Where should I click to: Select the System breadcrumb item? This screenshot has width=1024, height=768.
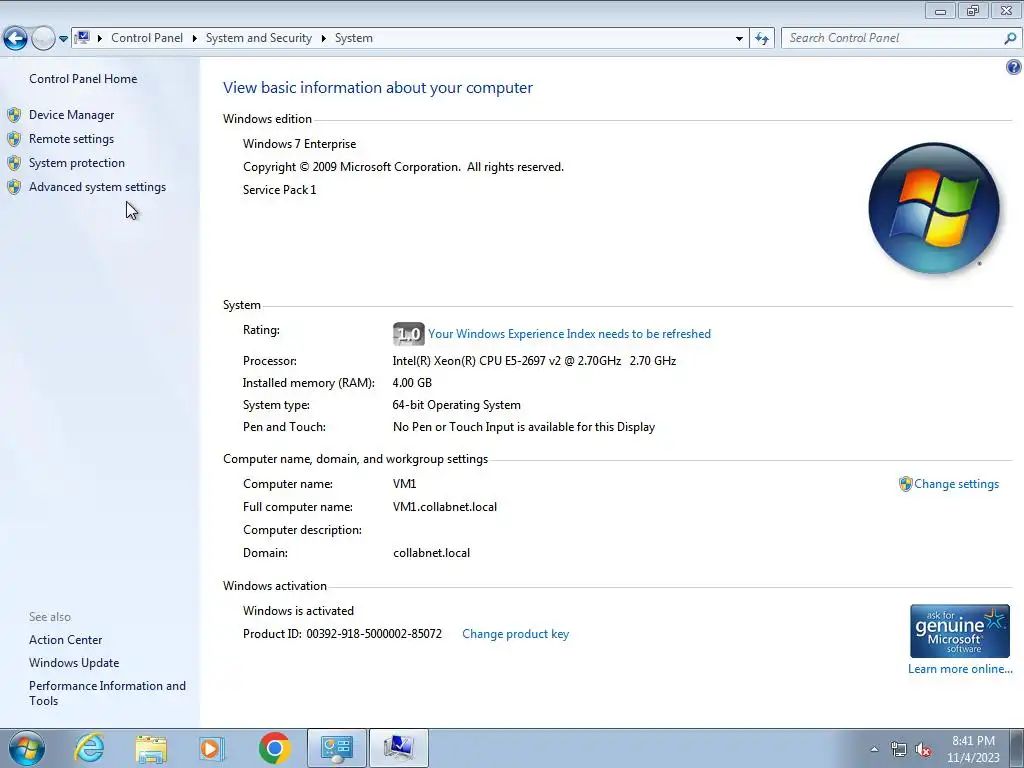pyautogui.click(x=354, y=38)
